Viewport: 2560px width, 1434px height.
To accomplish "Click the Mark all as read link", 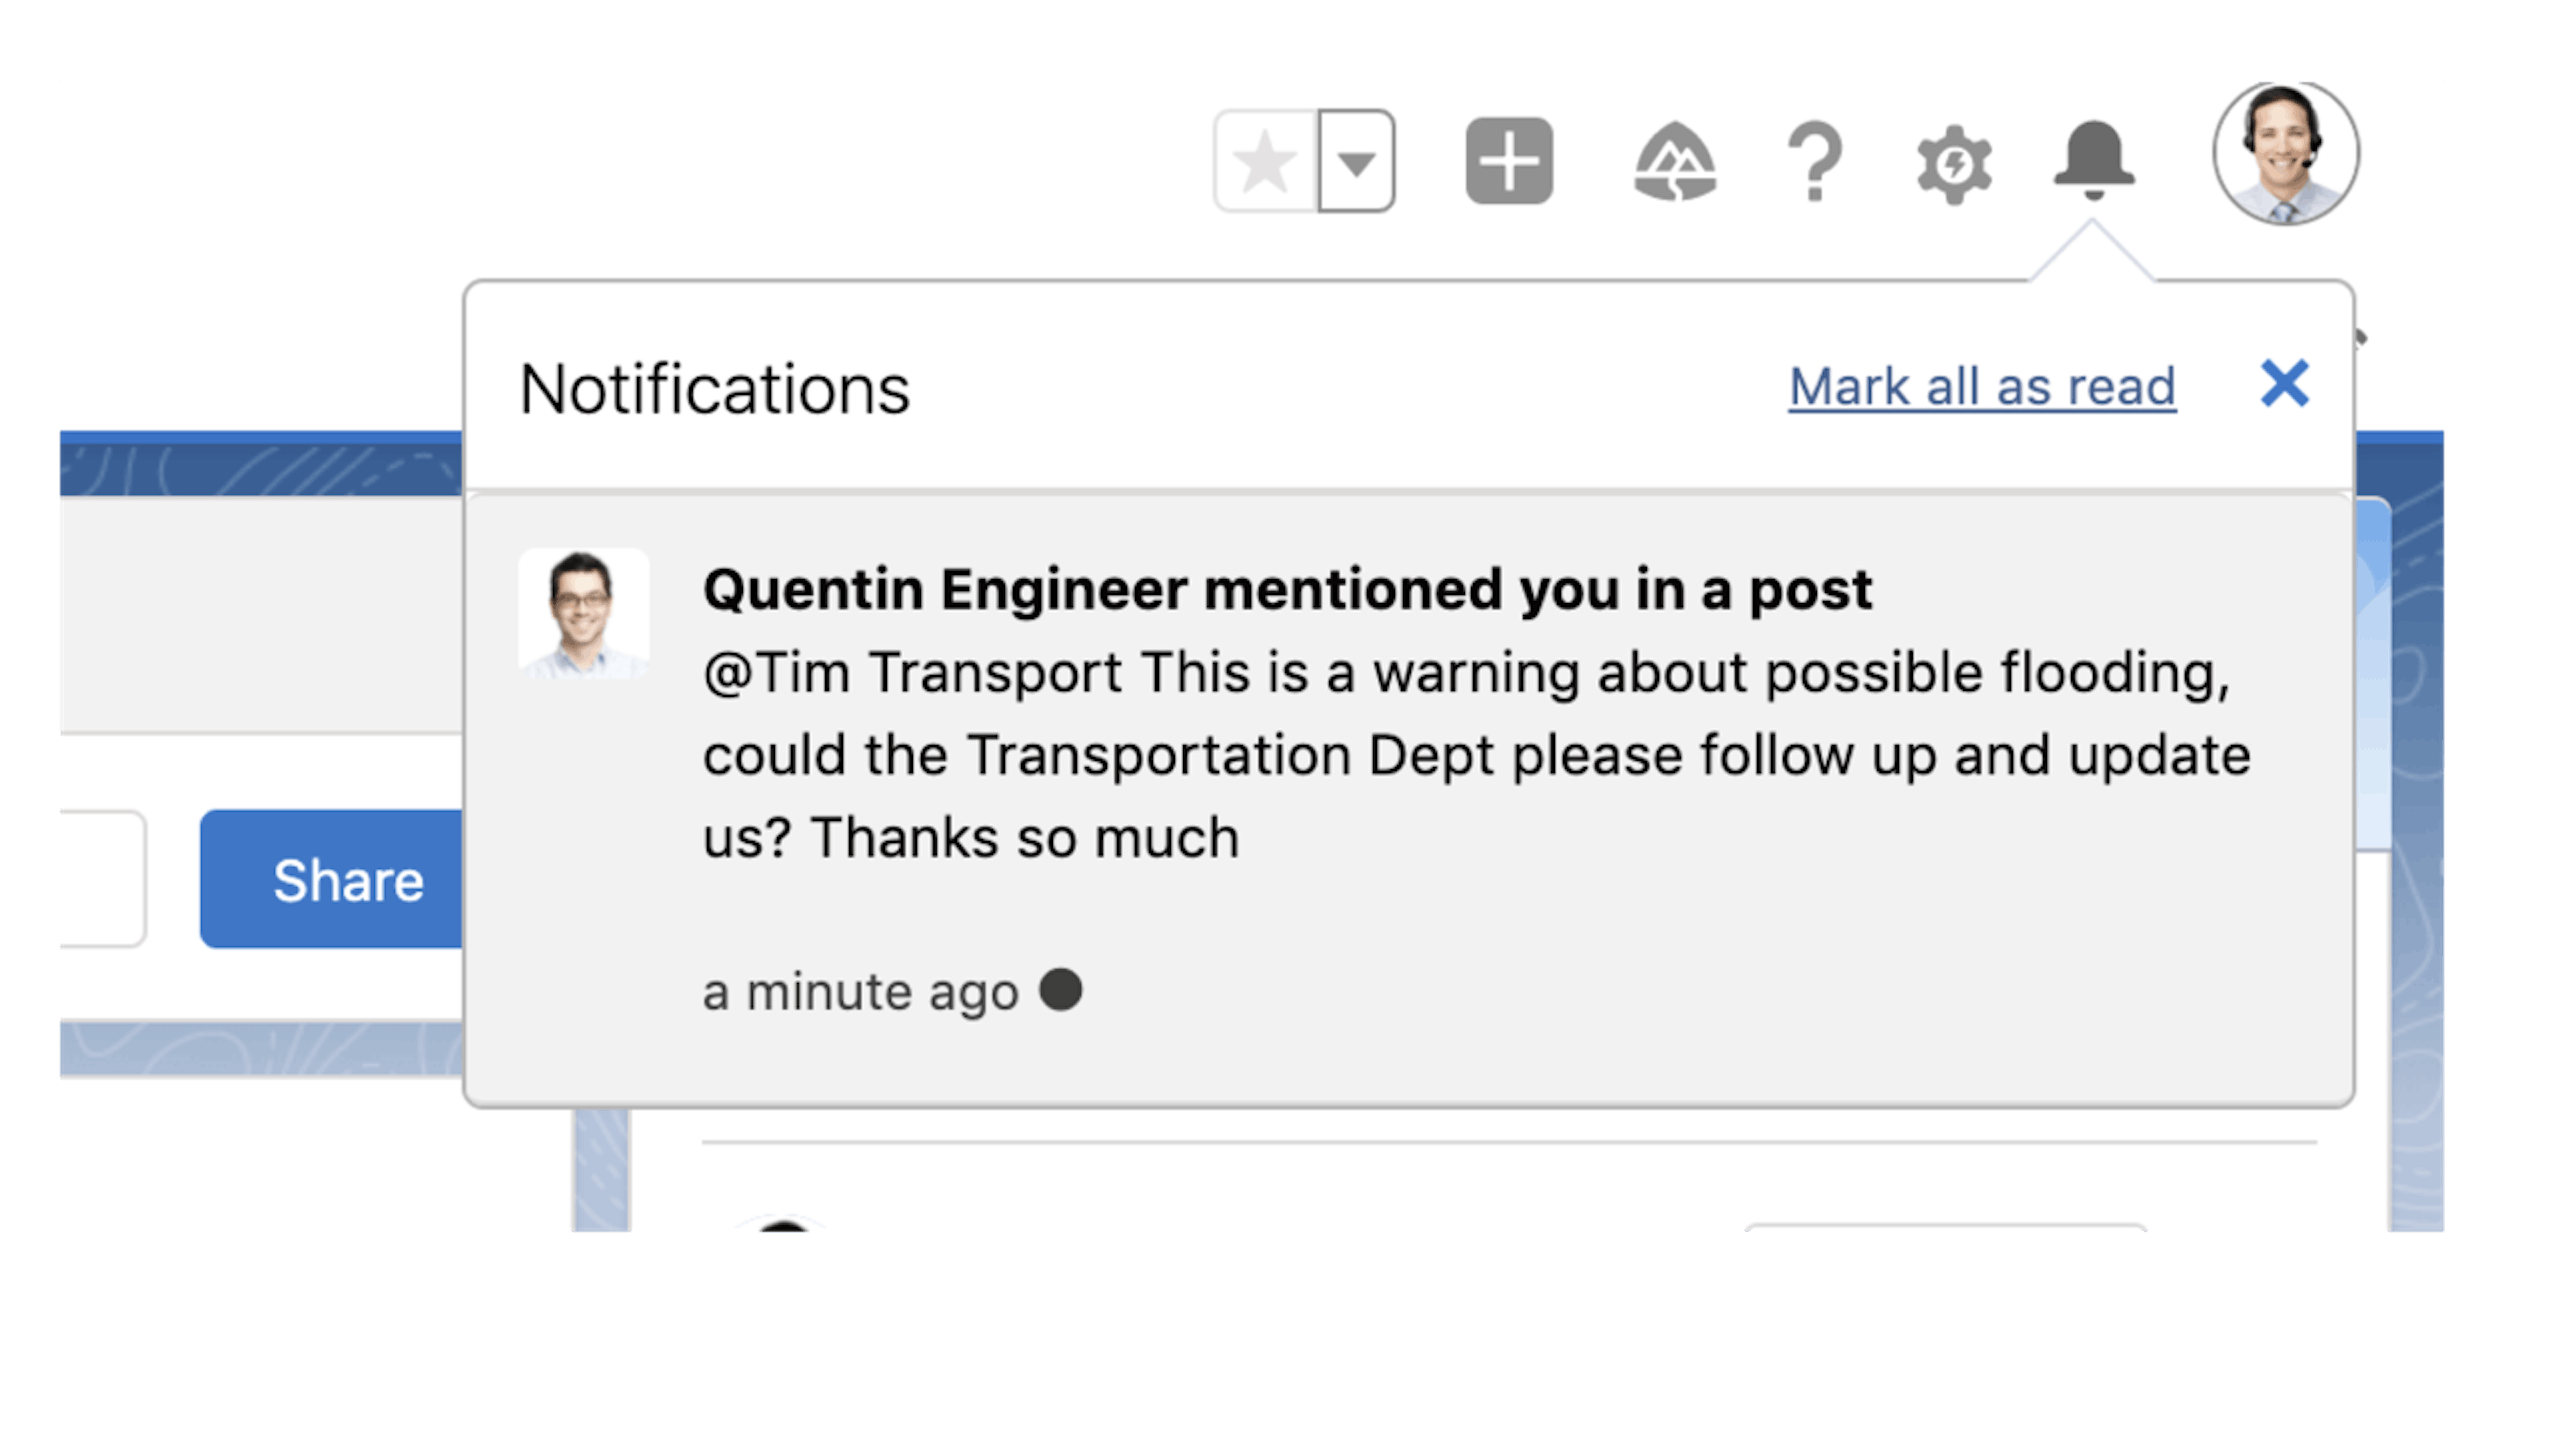I will pyautogui.click(x=1982, y=387).
